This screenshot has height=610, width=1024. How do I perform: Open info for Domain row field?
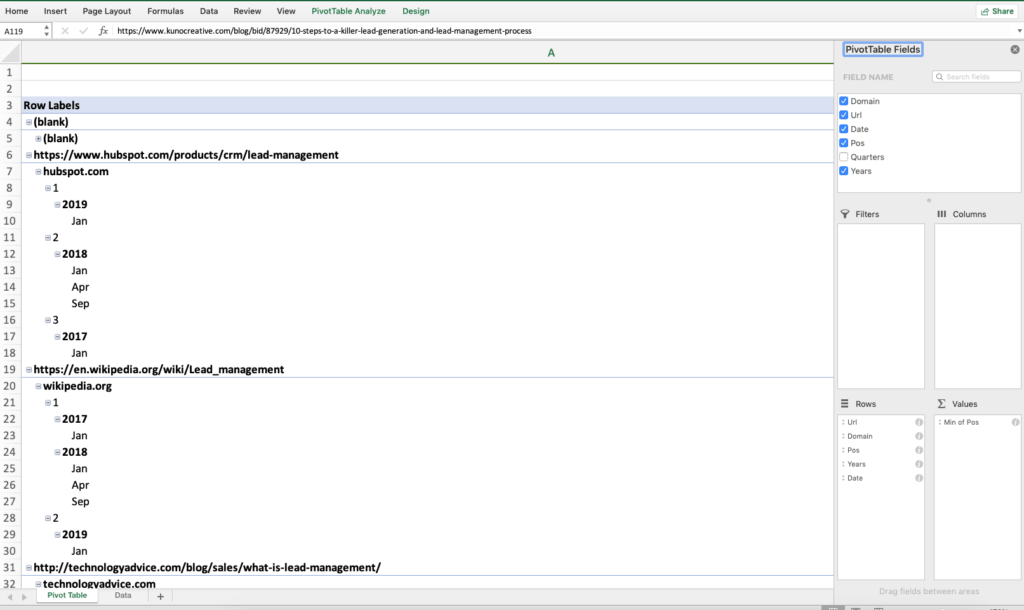click(x=919, y=436)
